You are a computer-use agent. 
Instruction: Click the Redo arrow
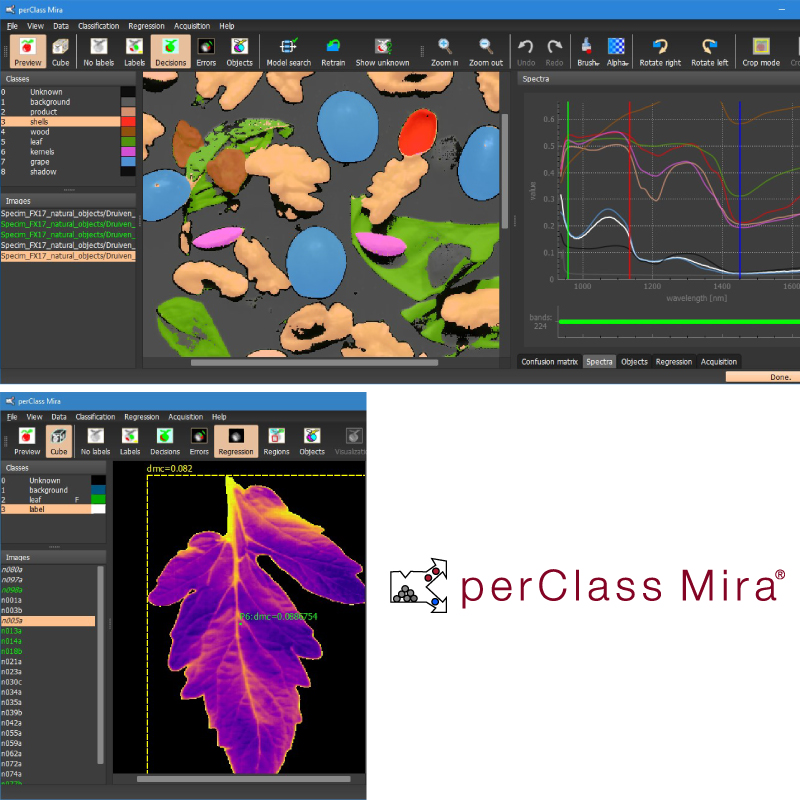tap(554, 52)
